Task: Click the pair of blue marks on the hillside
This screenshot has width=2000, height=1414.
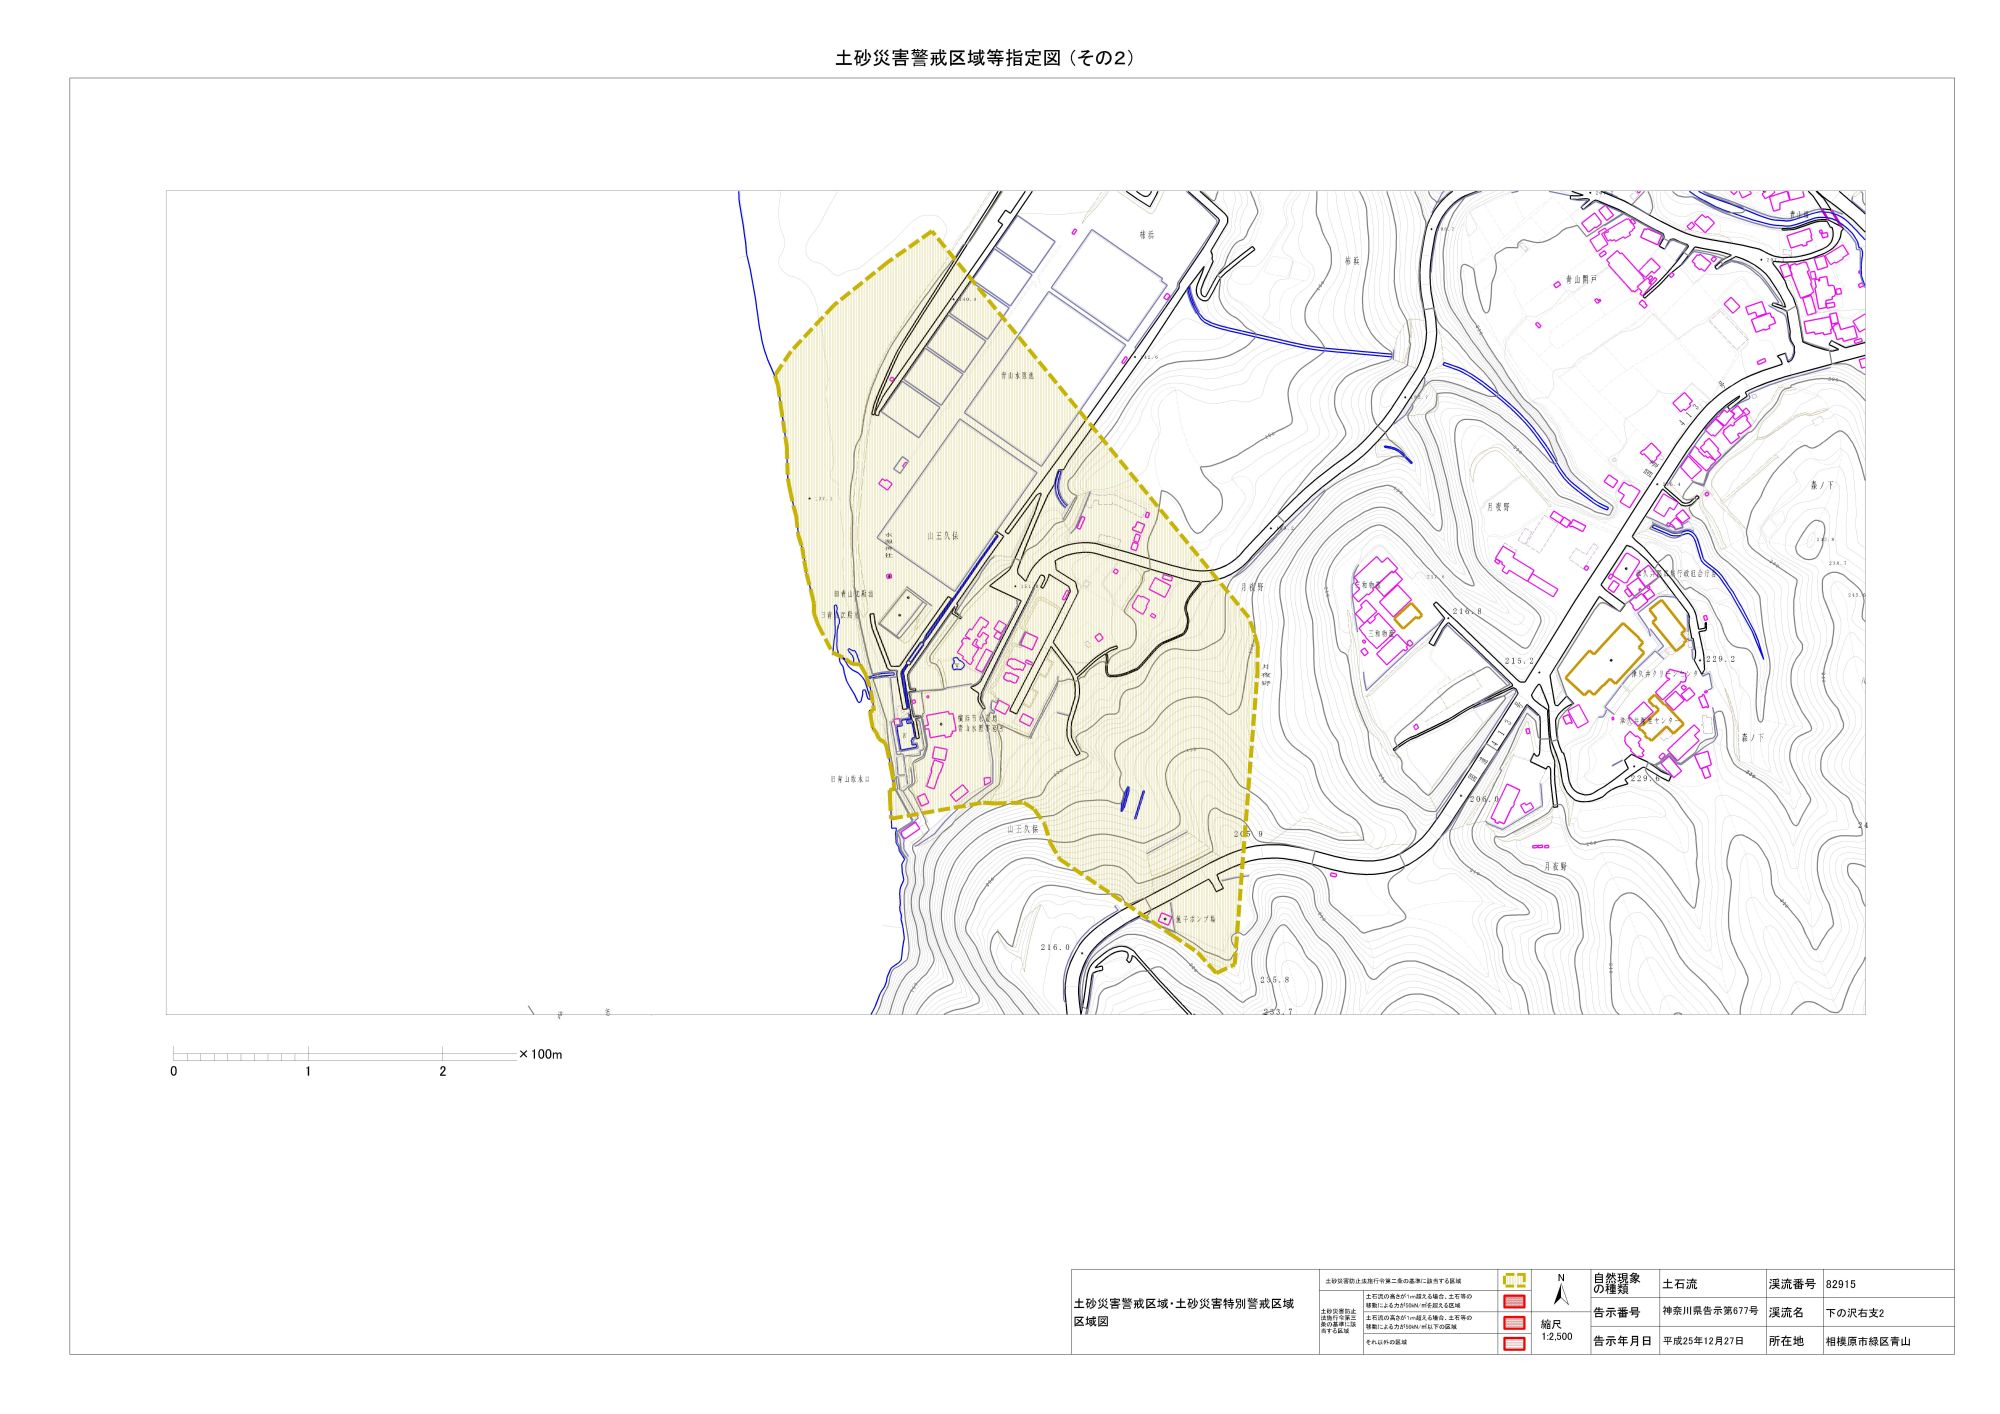Action: click(1131, 800)
